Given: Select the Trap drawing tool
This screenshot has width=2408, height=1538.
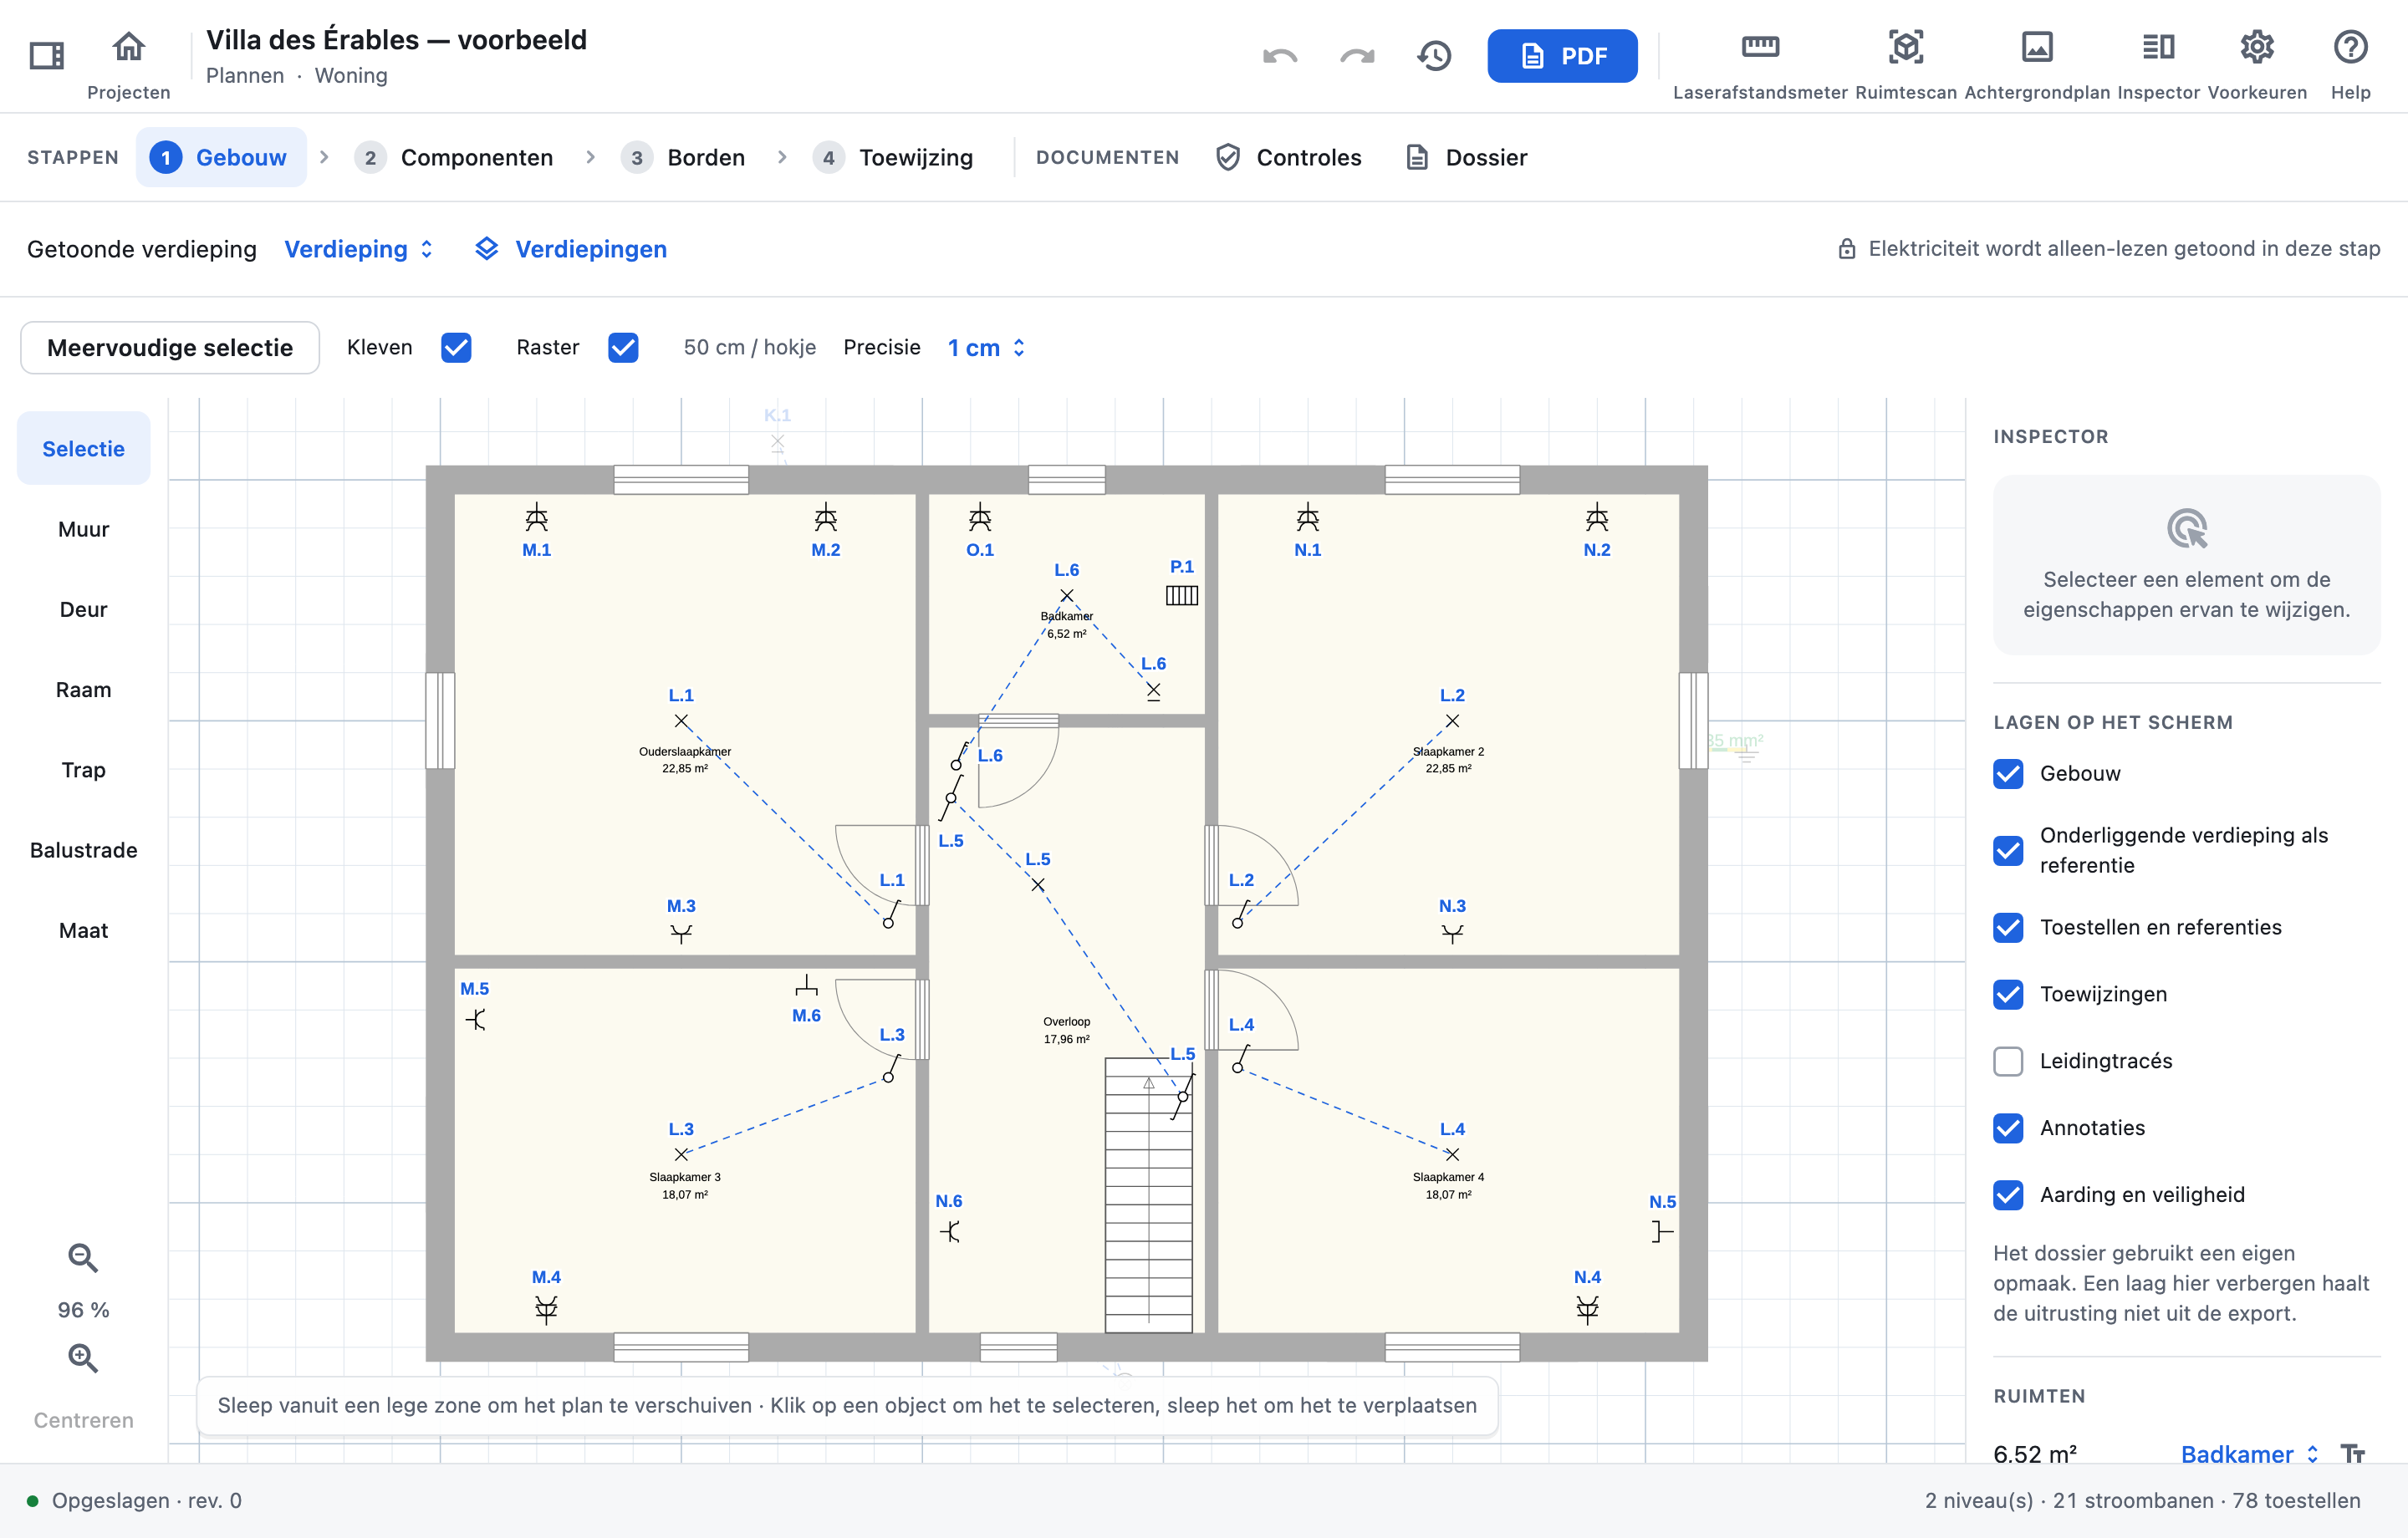Looking at the screenshot, I should [83, 769].
